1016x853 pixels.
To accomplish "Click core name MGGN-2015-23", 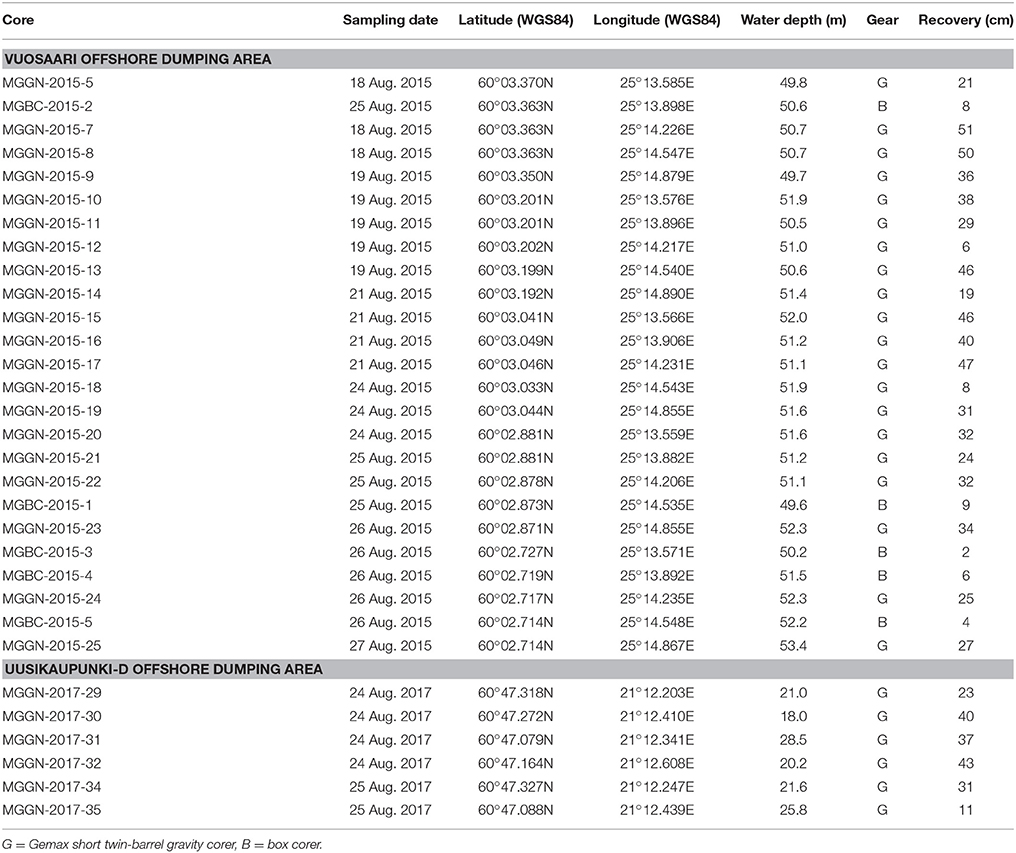I will click(52, 528).
